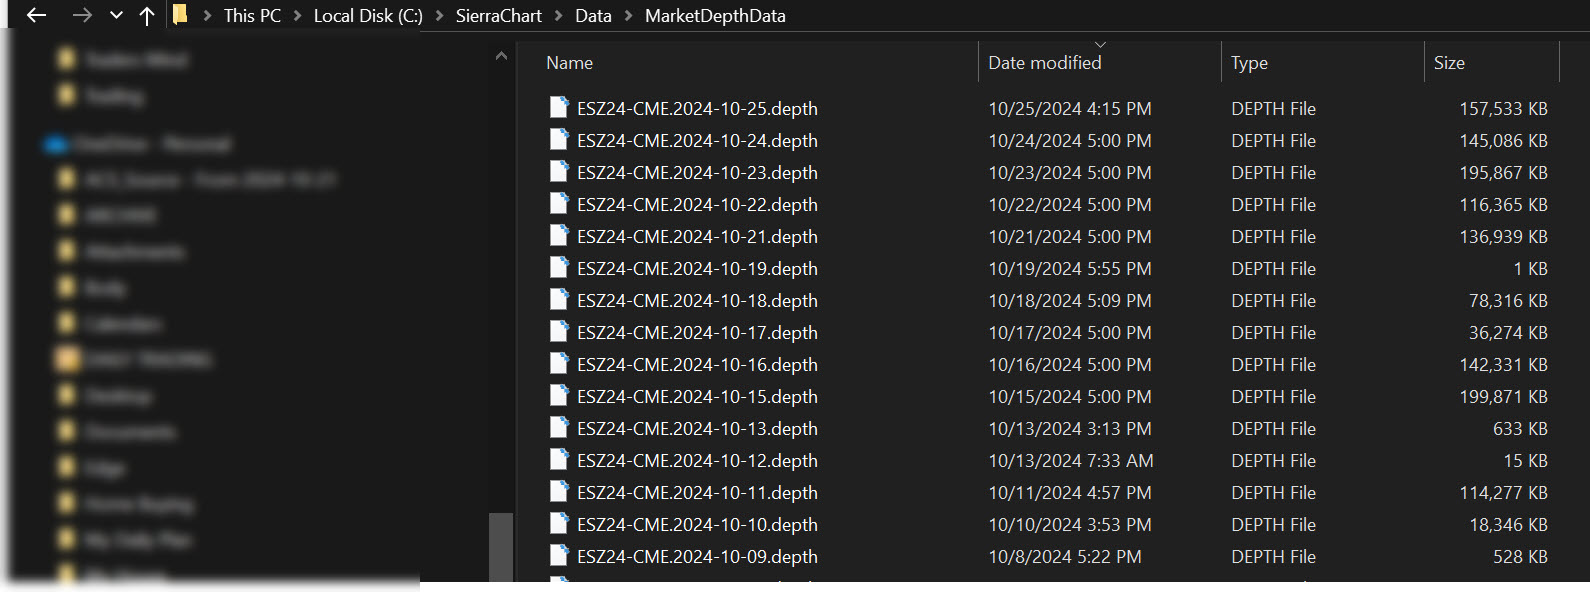Go up one folder level
1590x592 pixels.
click(147, 16)
